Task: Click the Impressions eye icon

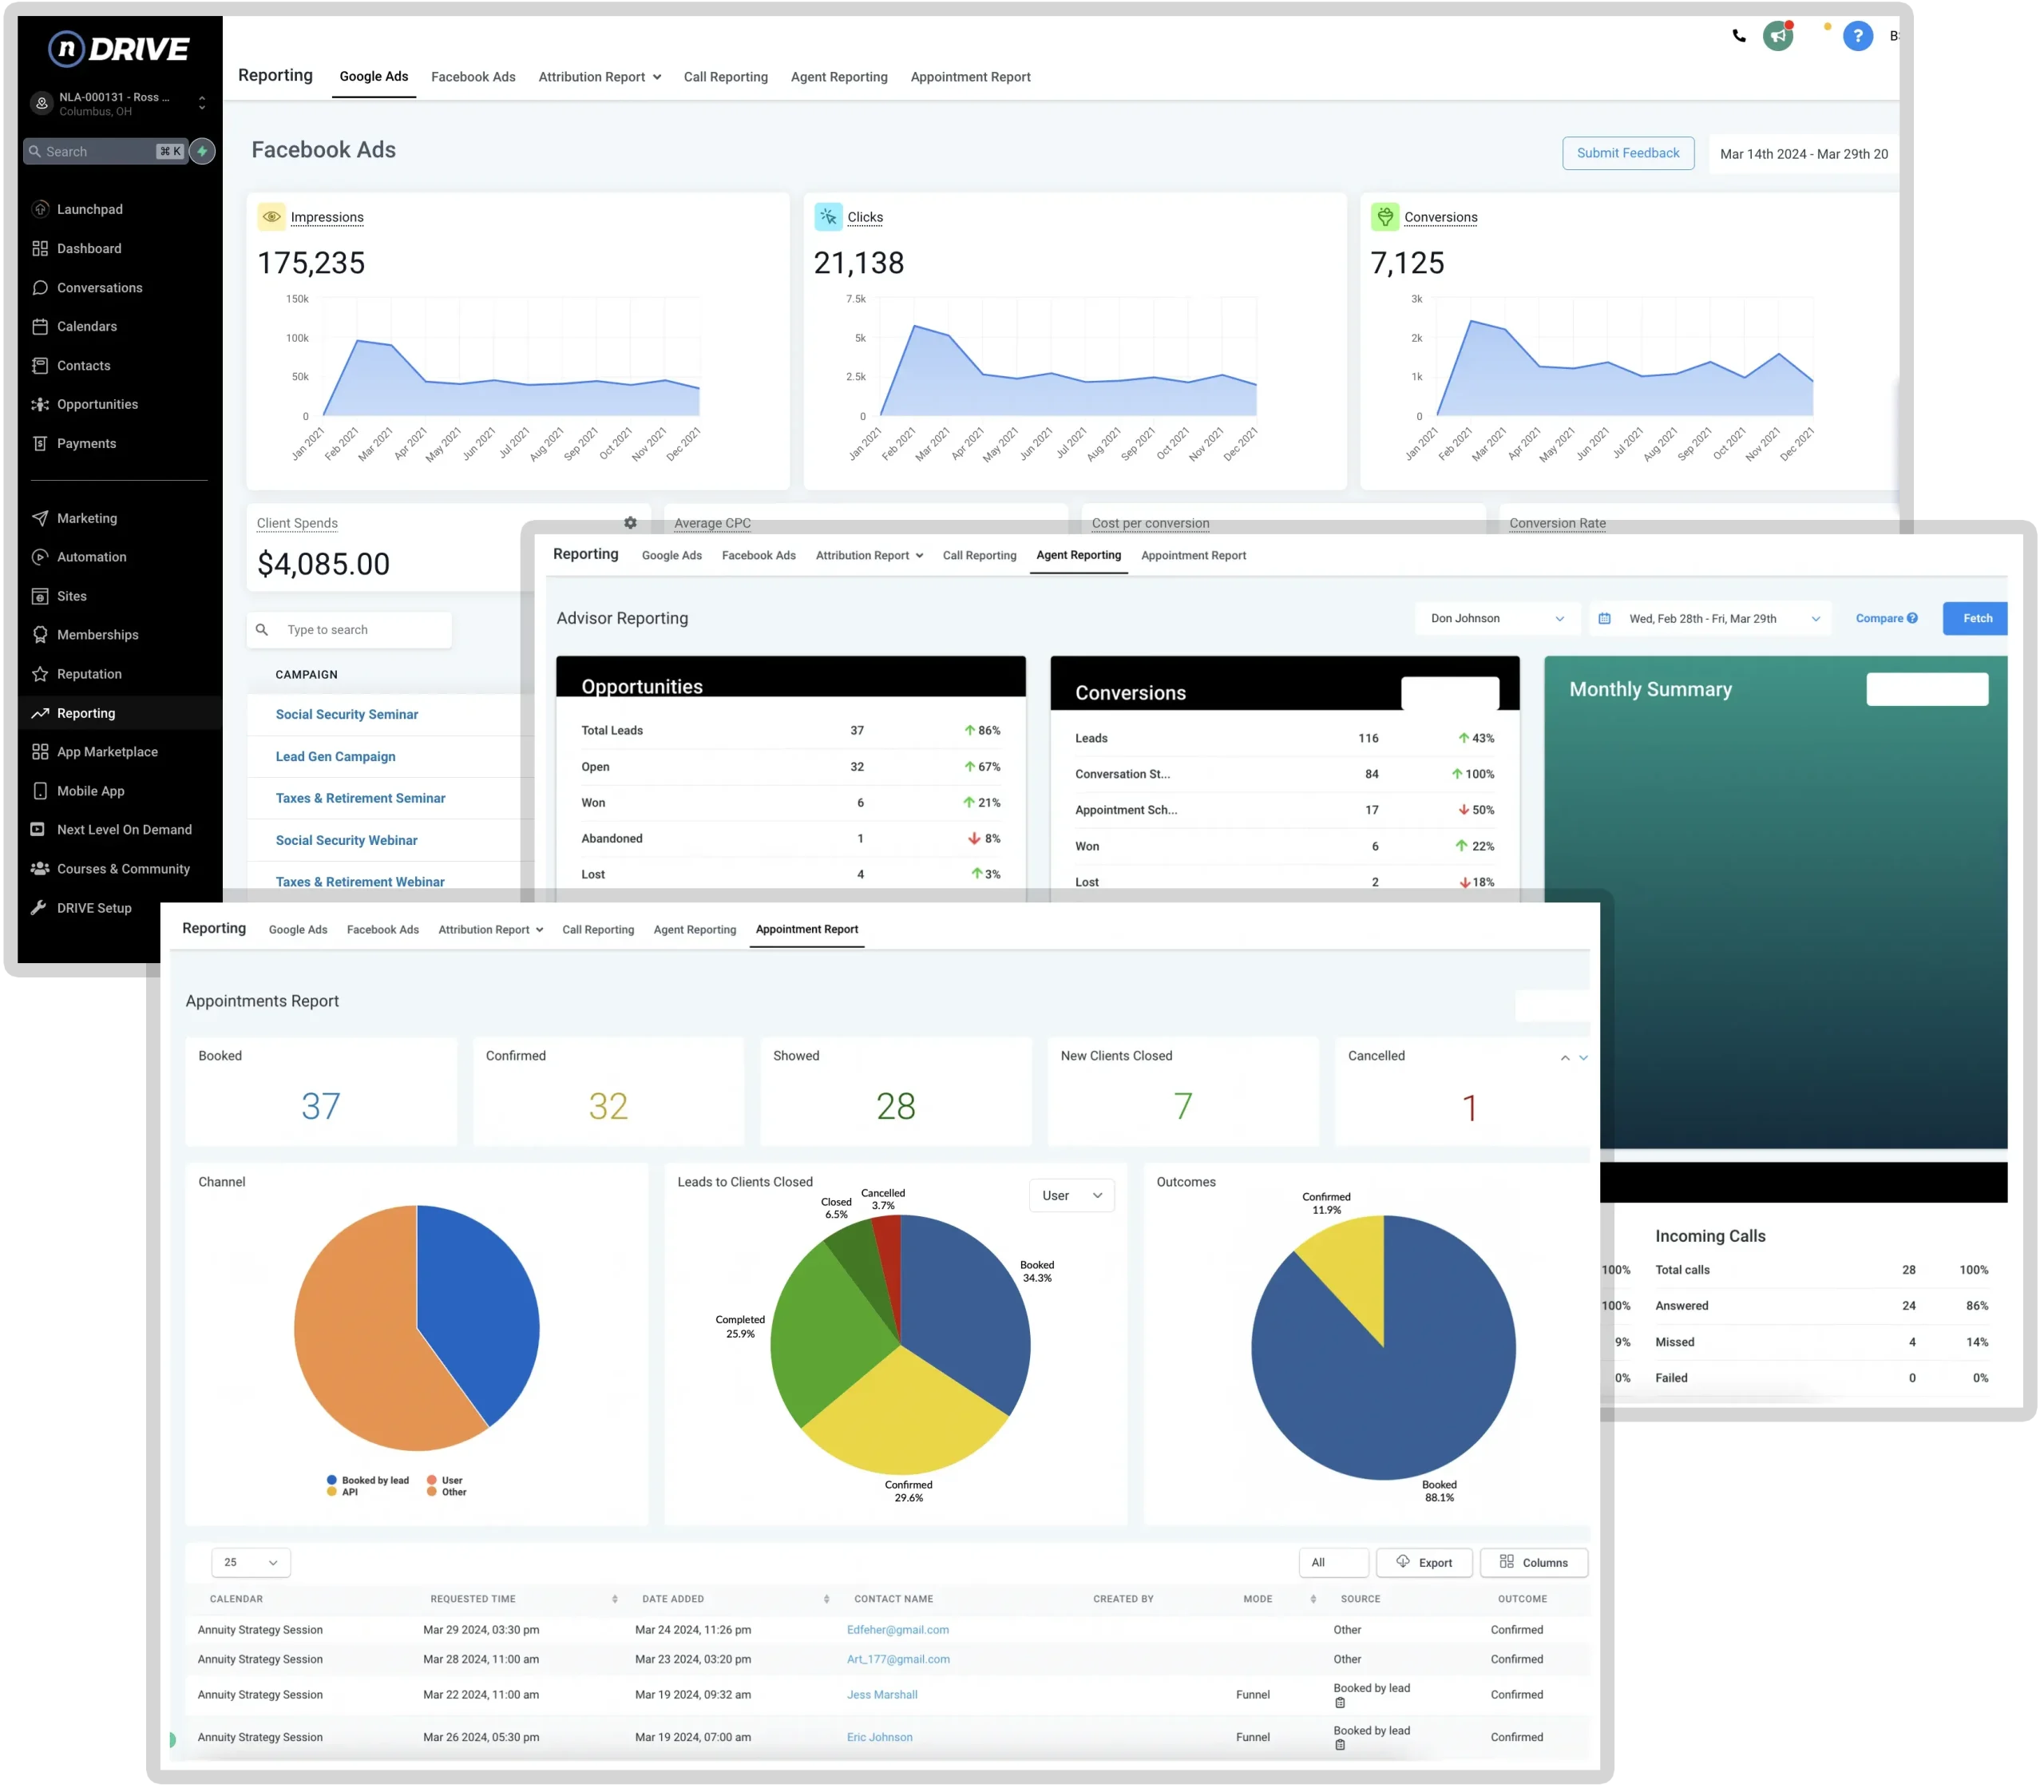Action: point(271,216)
